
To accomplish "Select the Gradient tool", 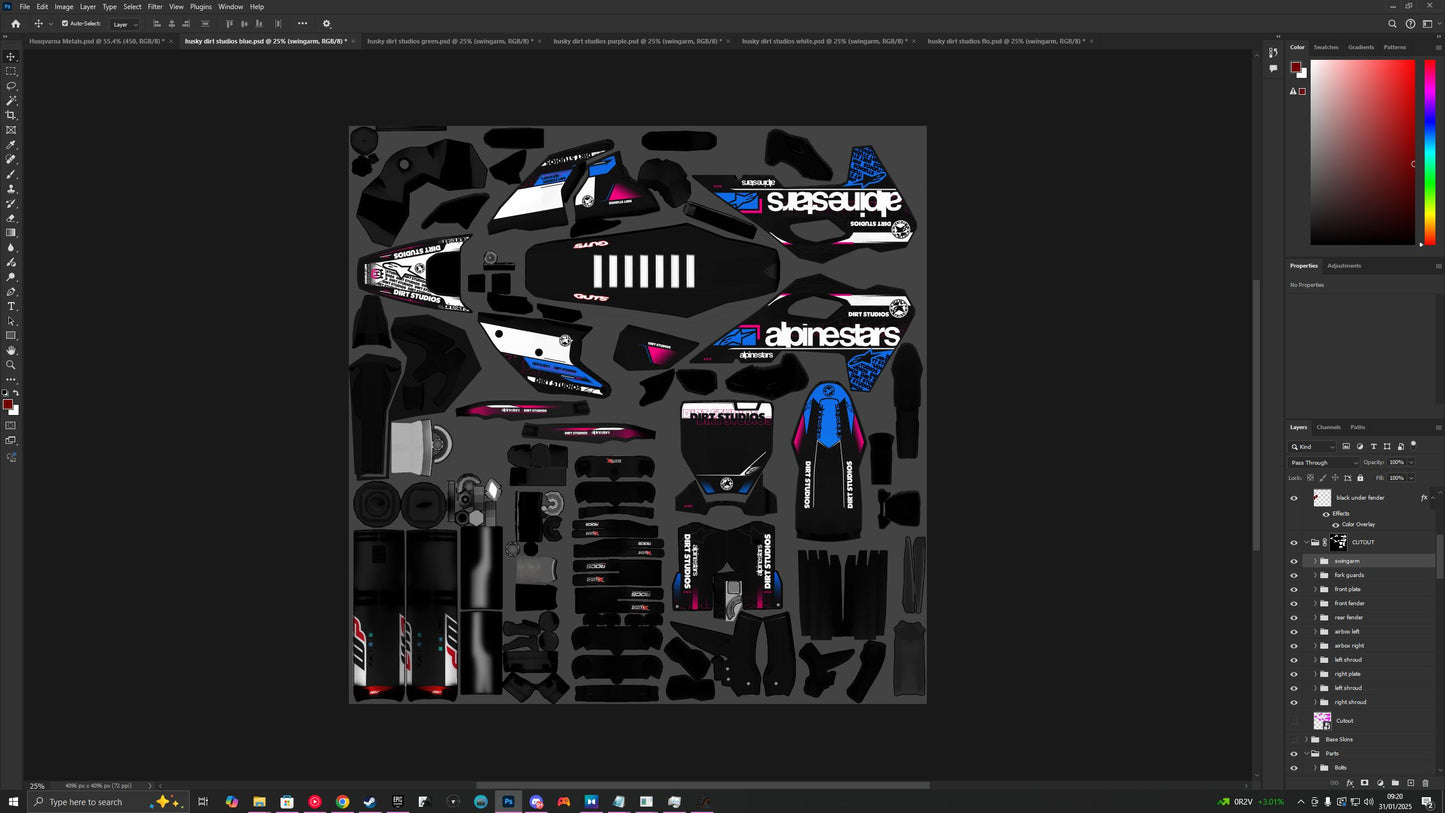I will point(11,233).
